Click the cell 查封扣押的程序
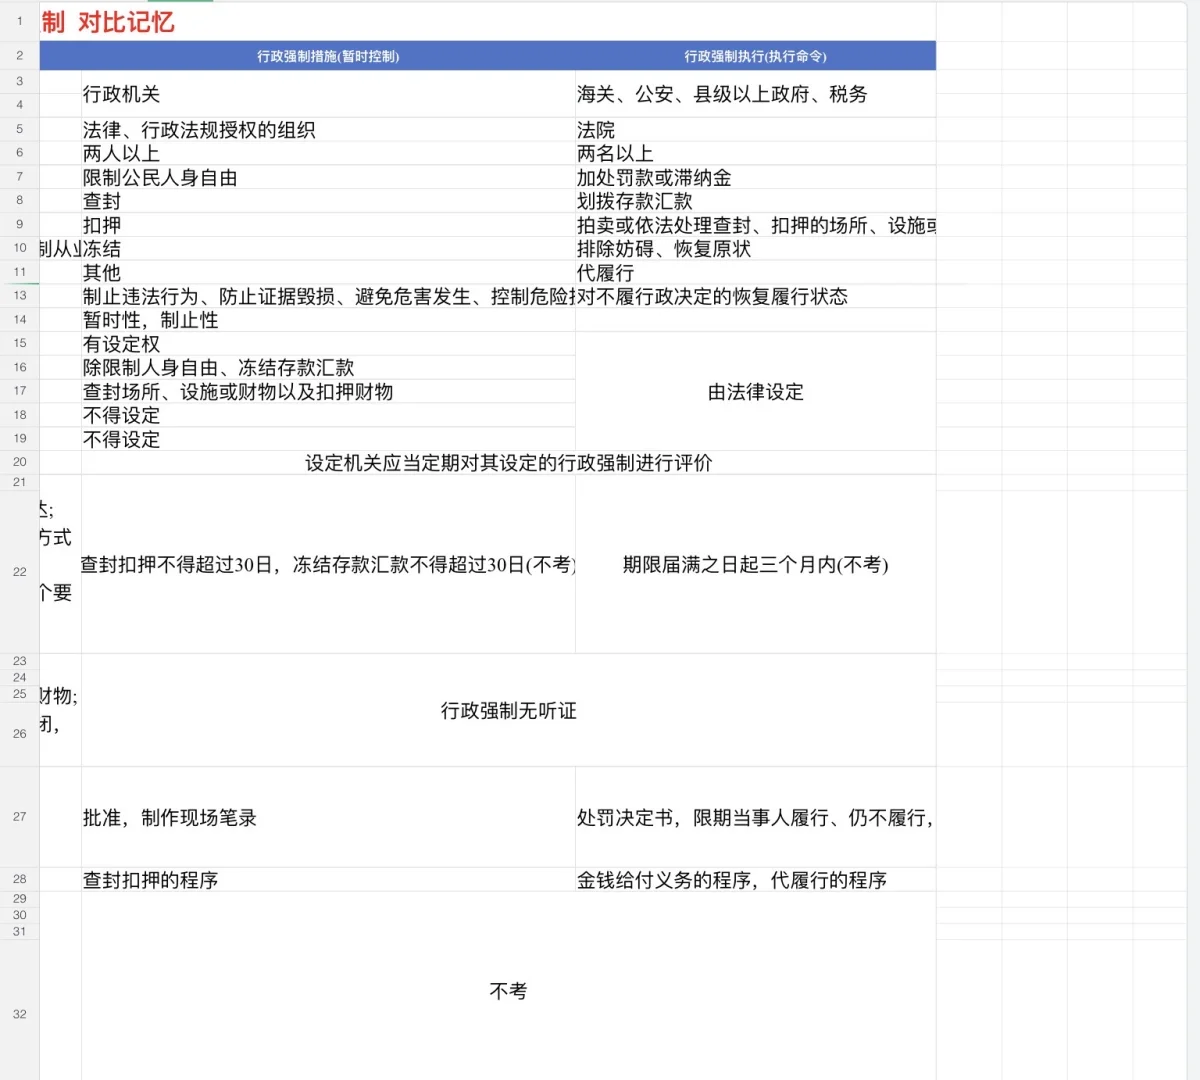1200x1080 pixels. pyautogui.click(x=328, y=879)
